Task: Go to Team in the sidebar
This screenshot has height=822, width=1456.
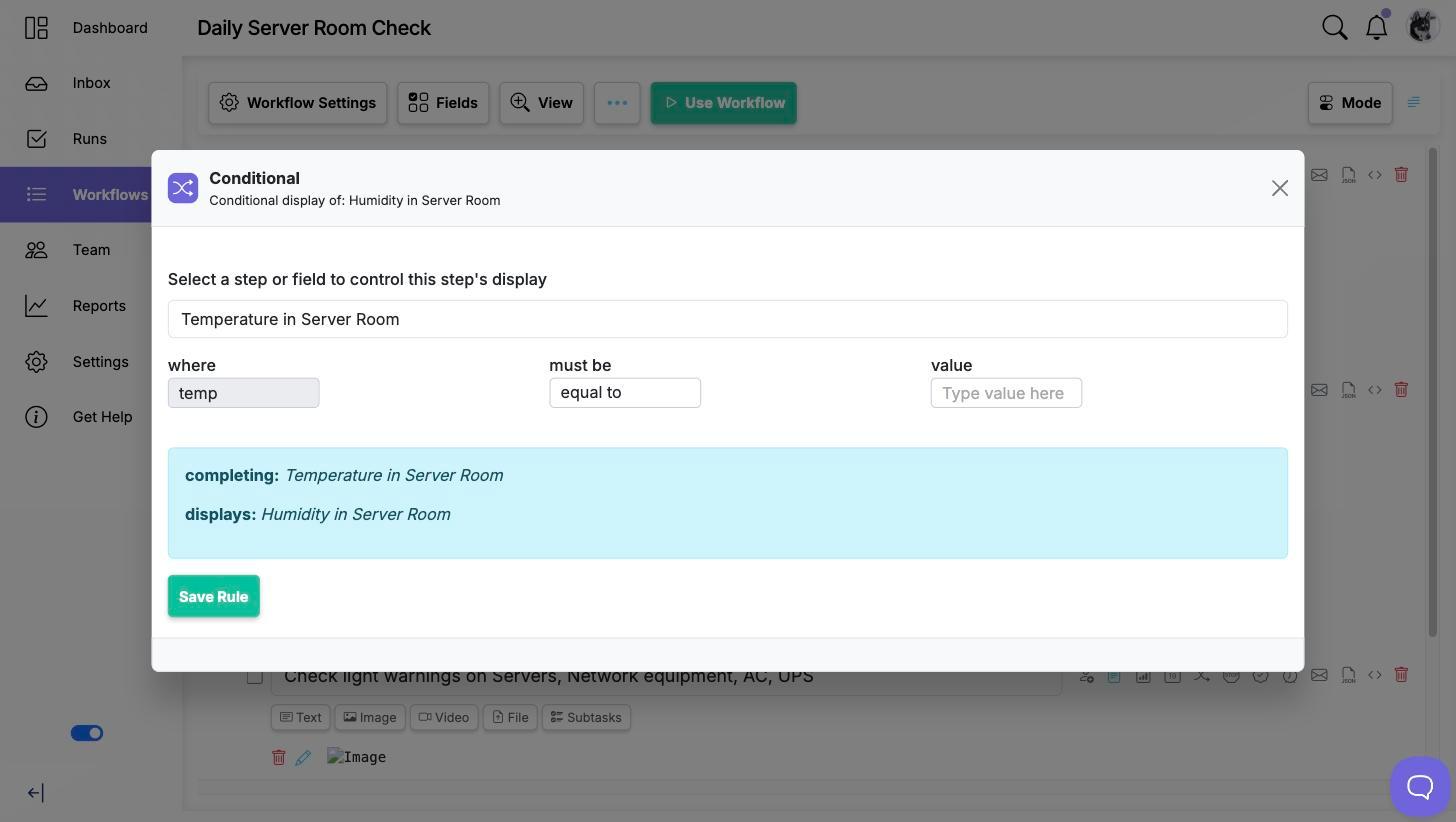Action: click(x=90, y=250)
